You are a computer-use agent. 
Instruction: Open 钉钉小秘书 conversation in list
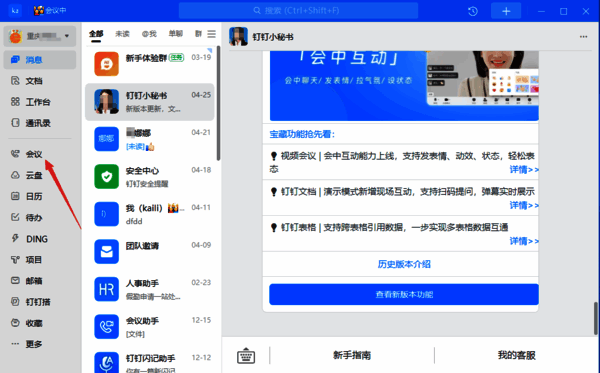pyautogui.click(x=150, y=102)
